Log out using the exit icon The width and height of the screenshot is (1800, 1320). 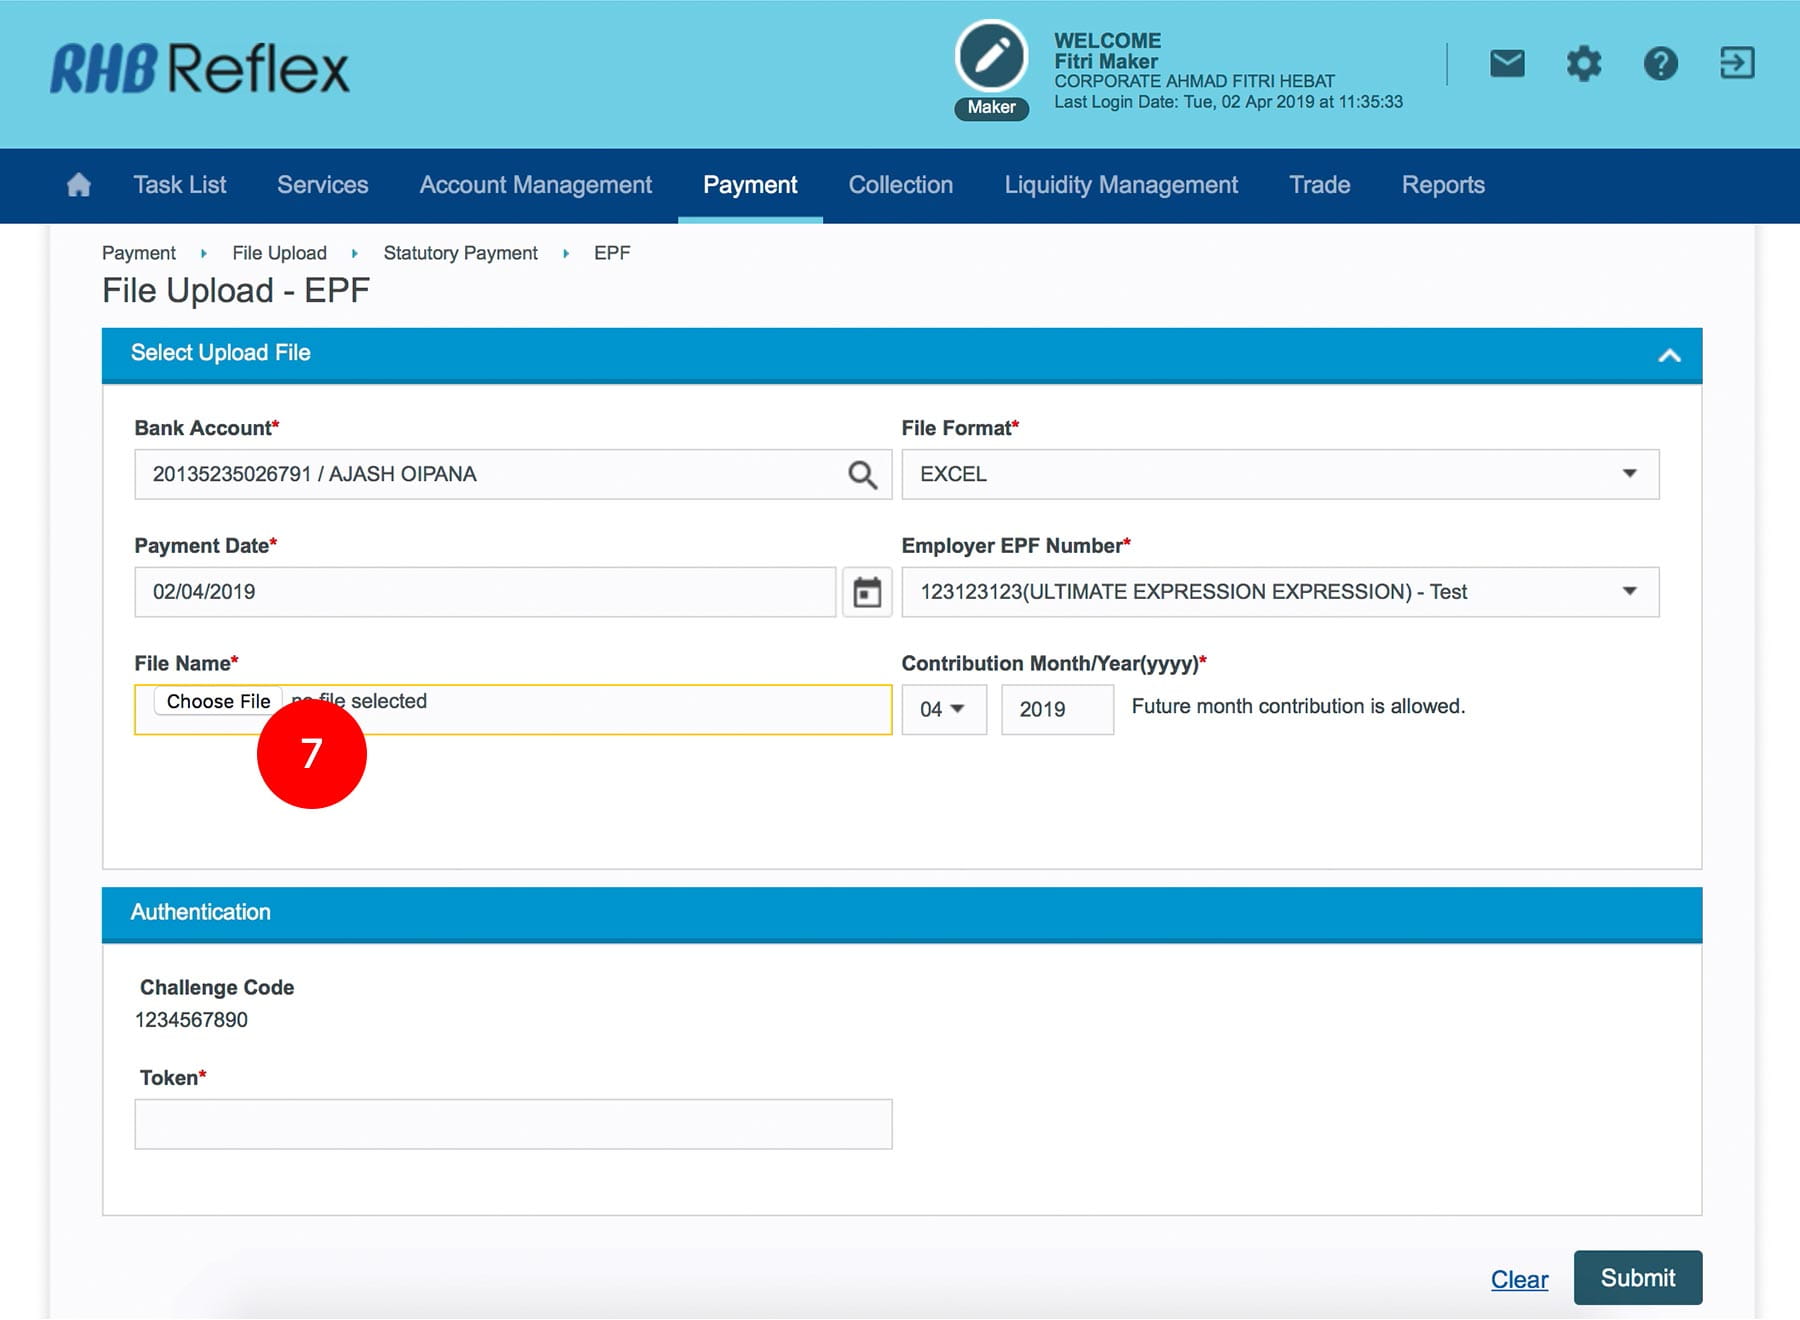(x=1737, y=64)
